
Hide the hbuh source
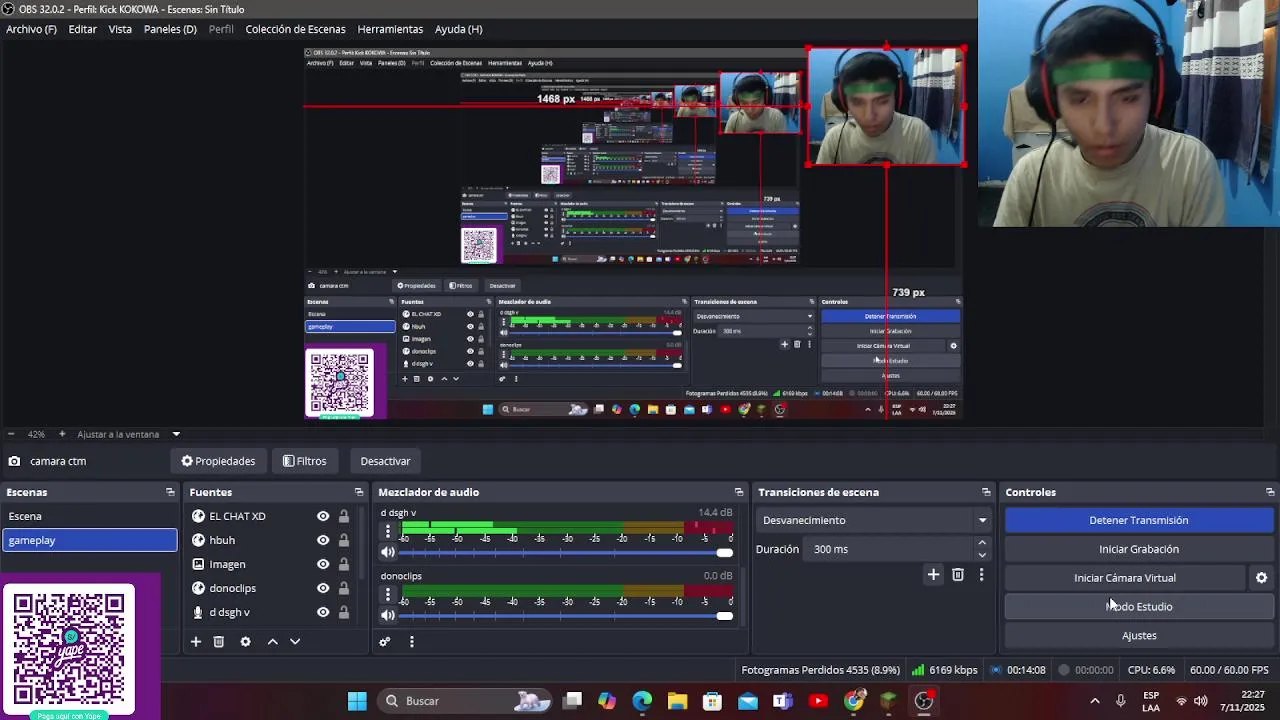tap(323, 540)
